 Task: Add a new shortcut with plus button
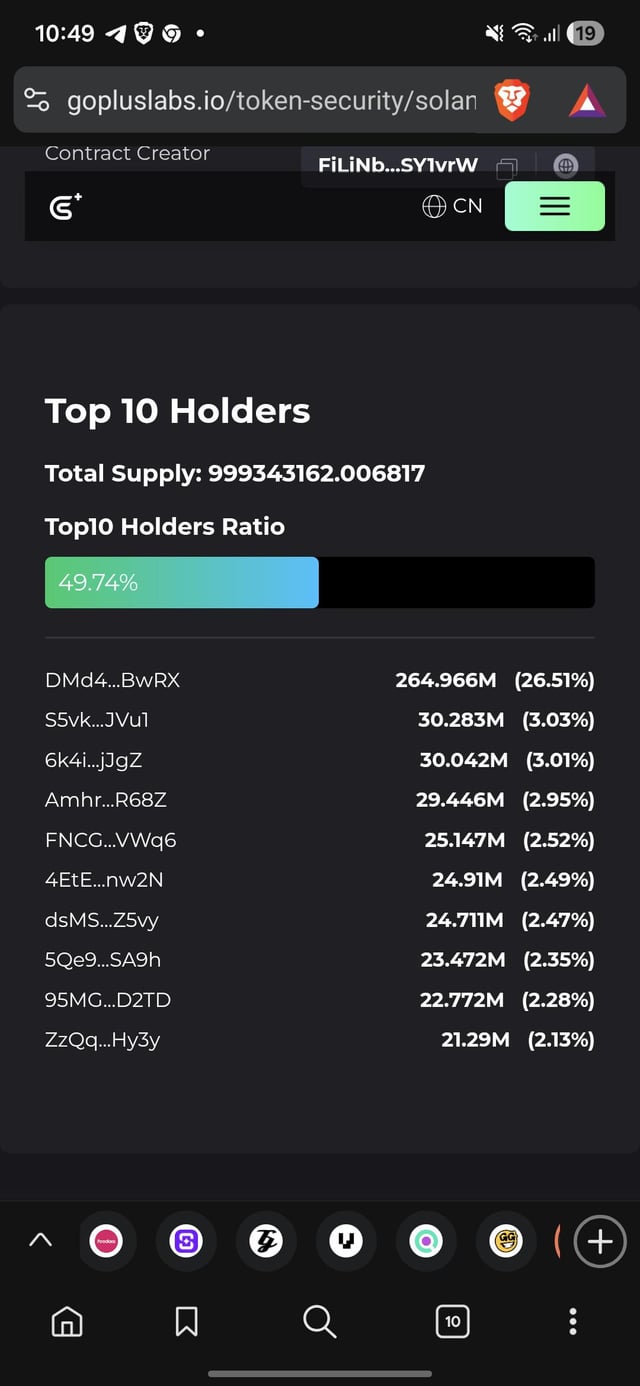pyautogui.click(x=600, y=1241)
